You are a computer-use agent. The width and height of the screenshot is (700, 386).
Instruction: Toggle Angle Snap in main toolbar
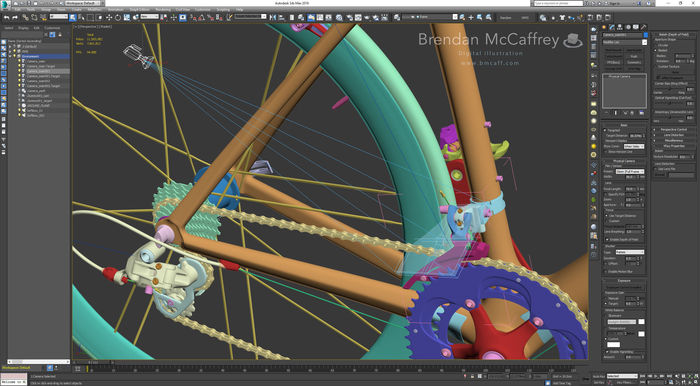point(201,17)
